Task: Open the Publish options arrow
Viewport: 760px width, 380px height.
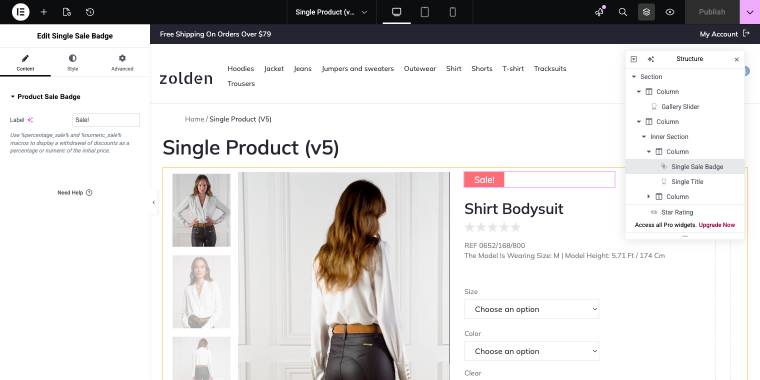Action: (x=750, y=12)
